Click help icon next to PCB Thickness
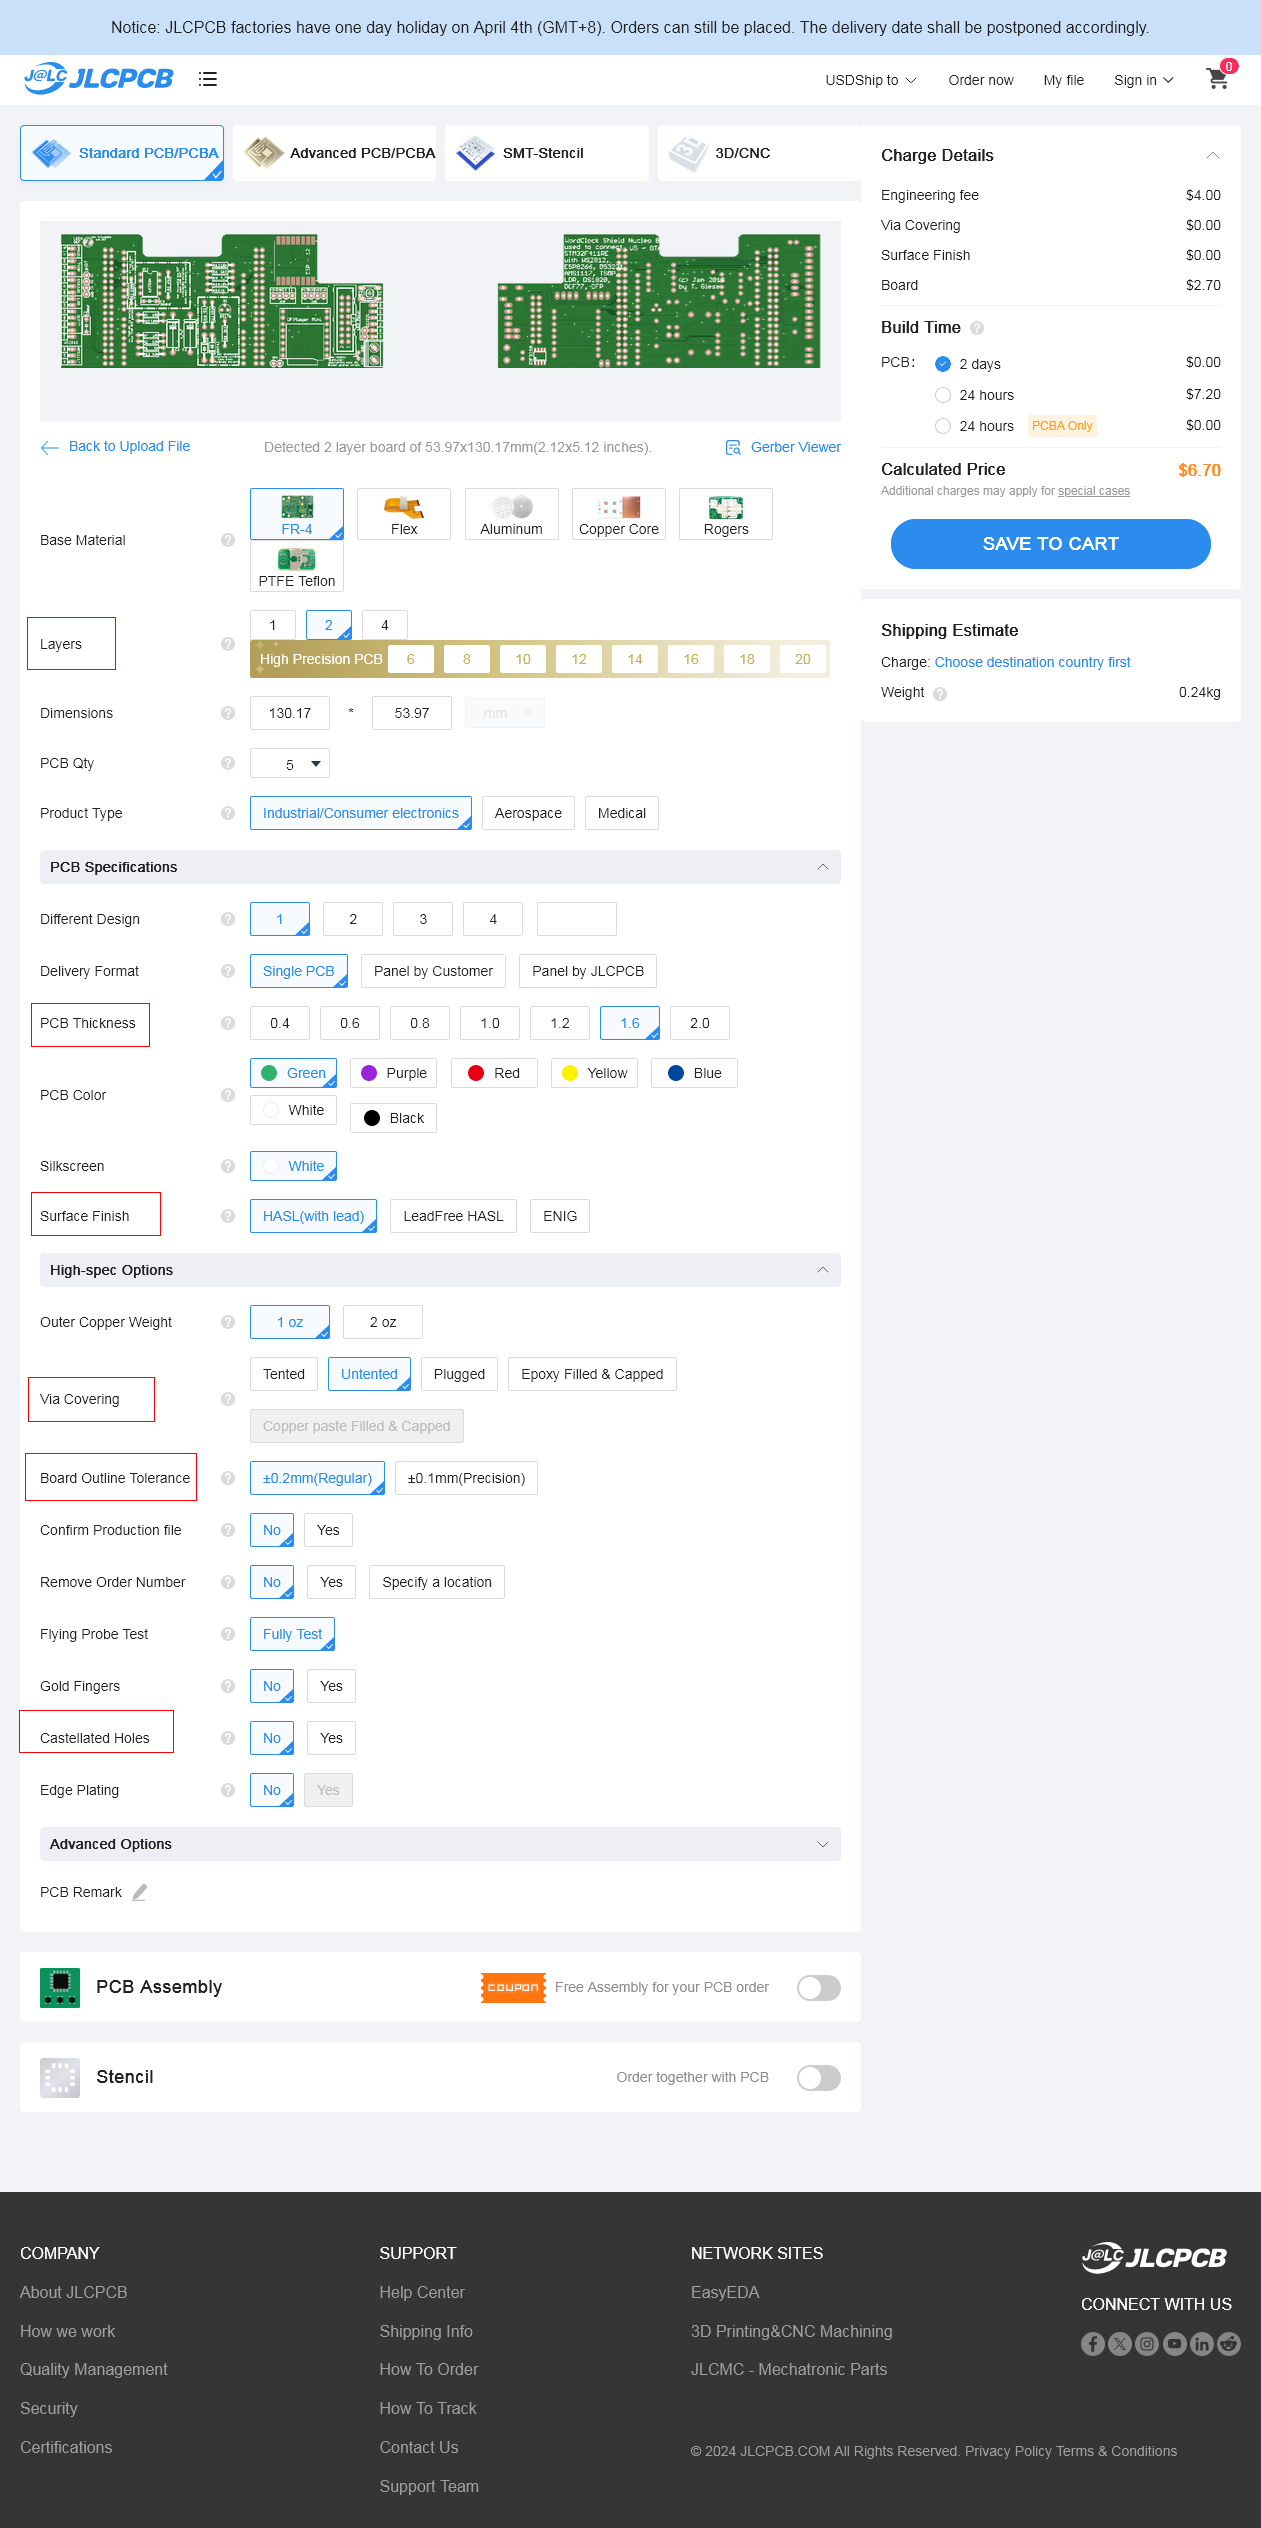The height and width of the screenshot is (2528, 1261). [228, 1023]
